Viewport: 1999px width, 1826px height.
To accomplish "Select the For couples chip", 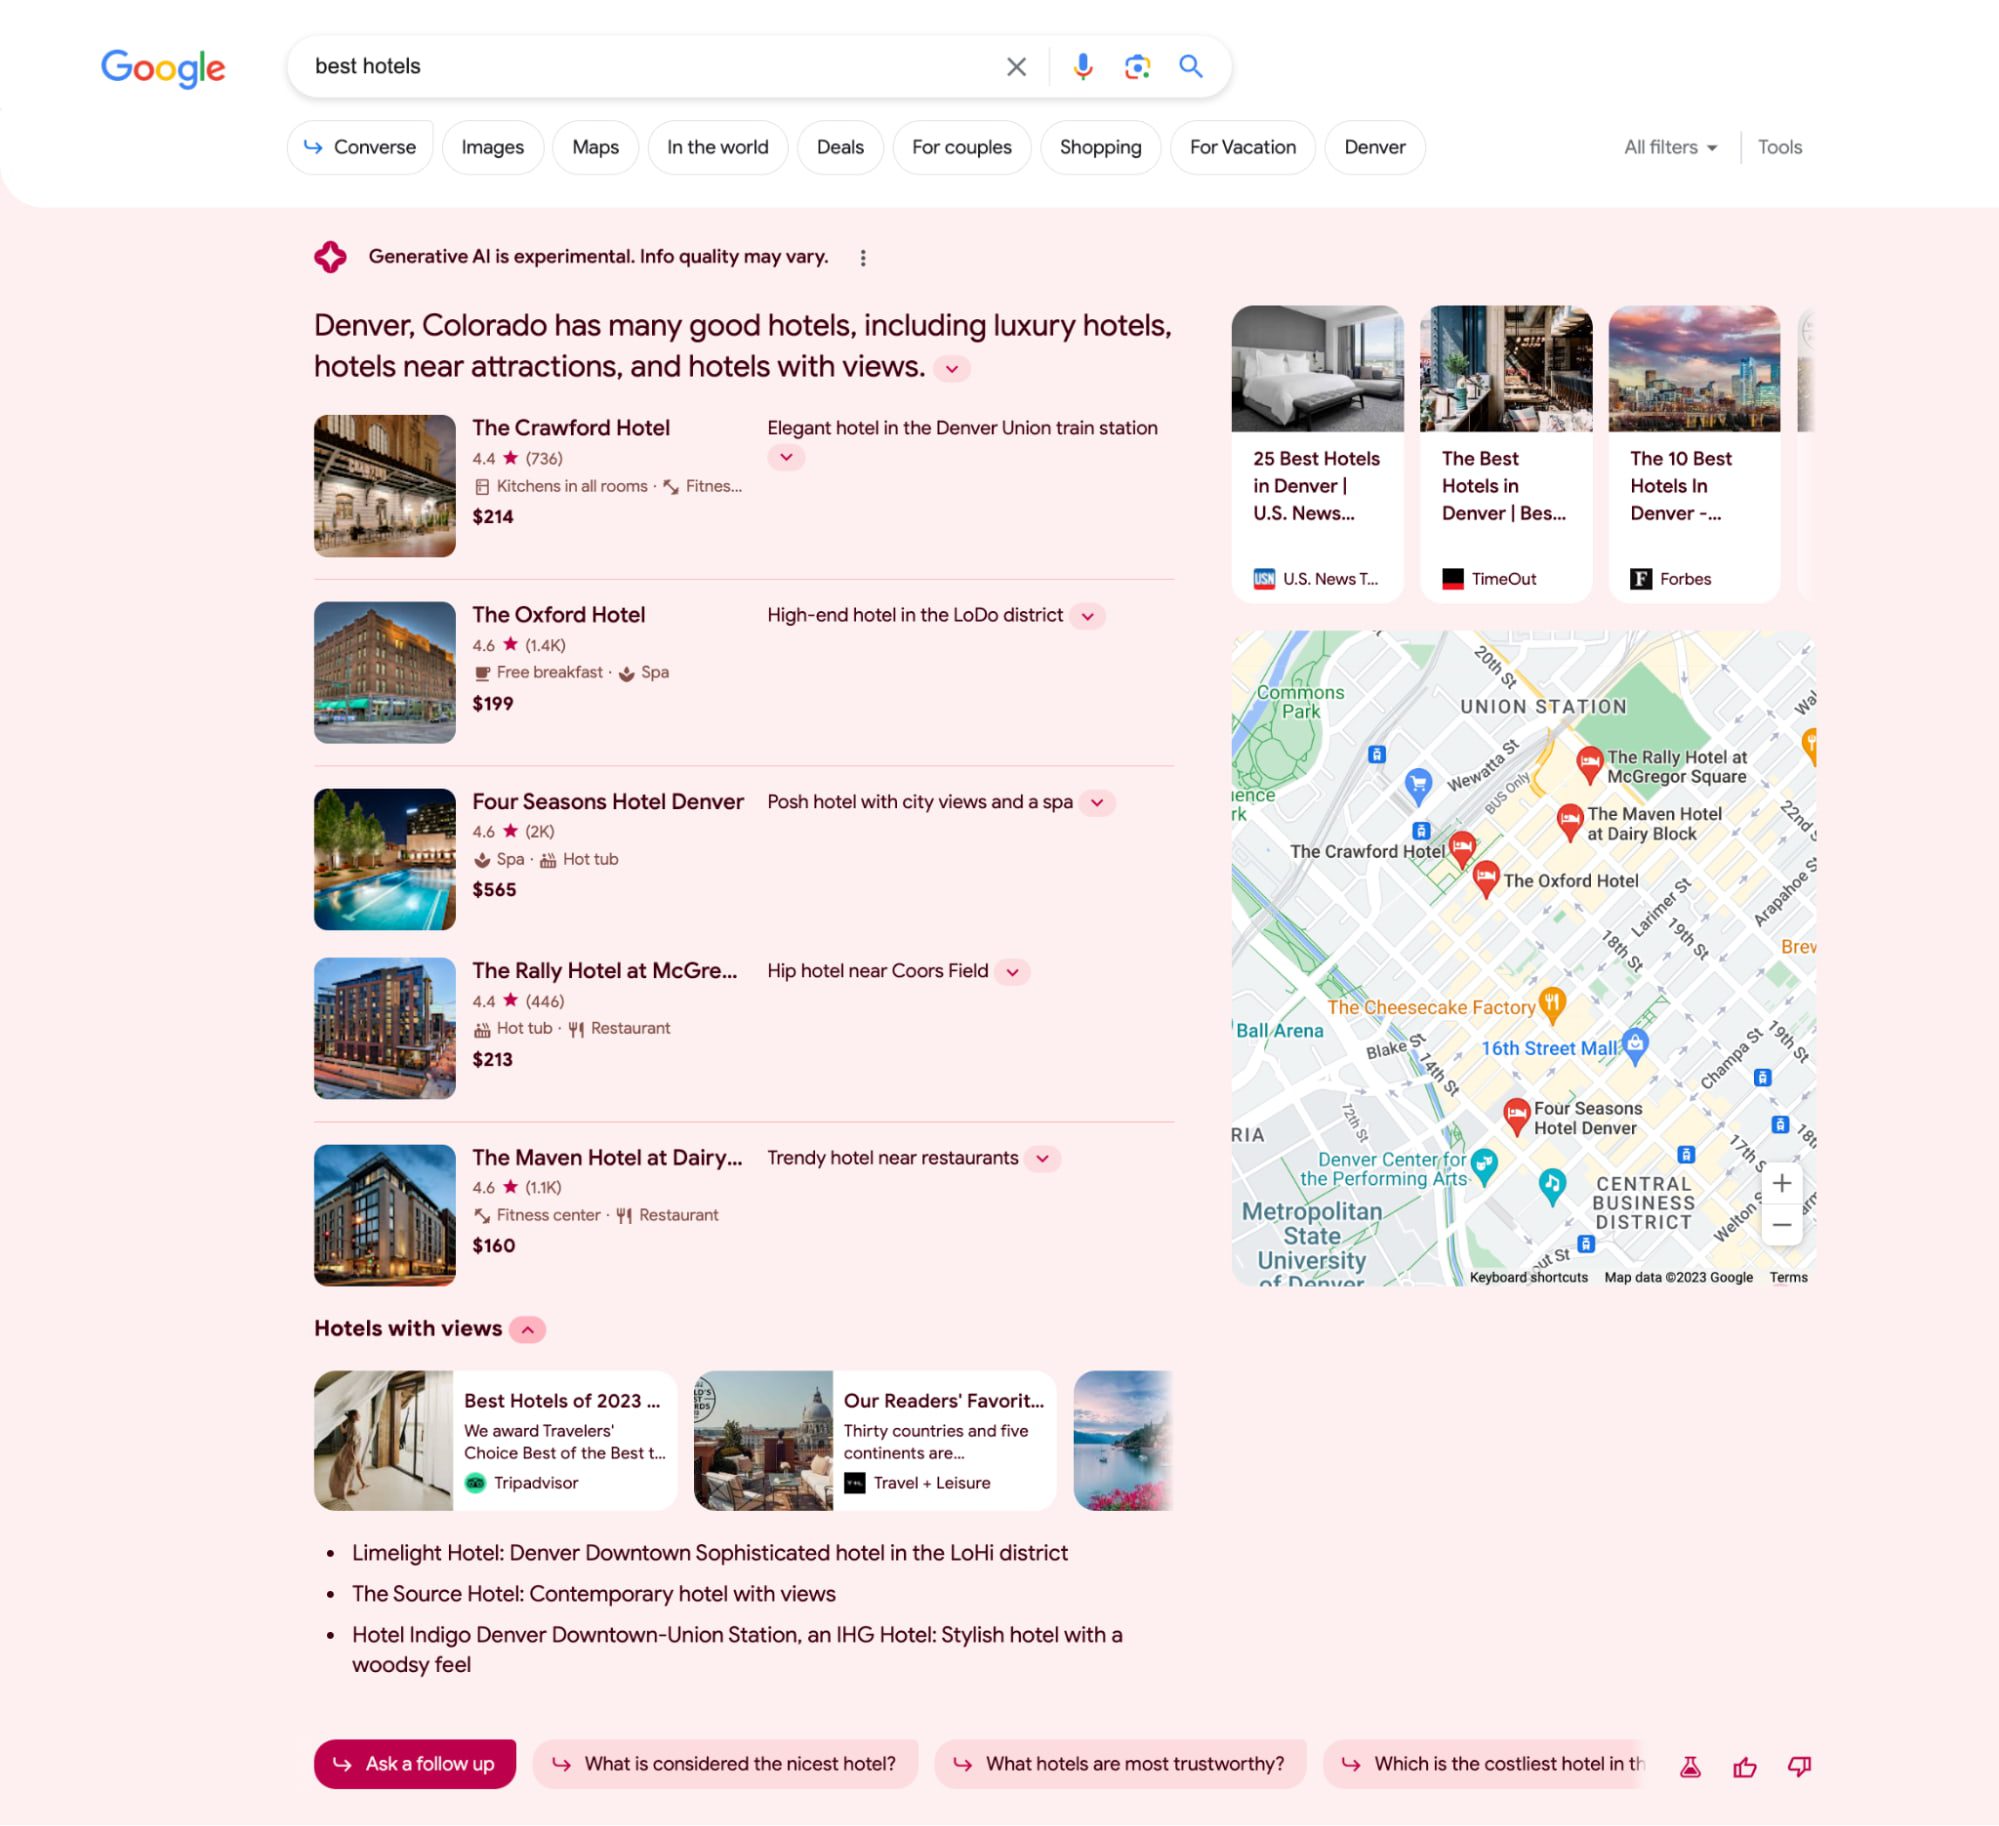I will click(x=962, y=147).
